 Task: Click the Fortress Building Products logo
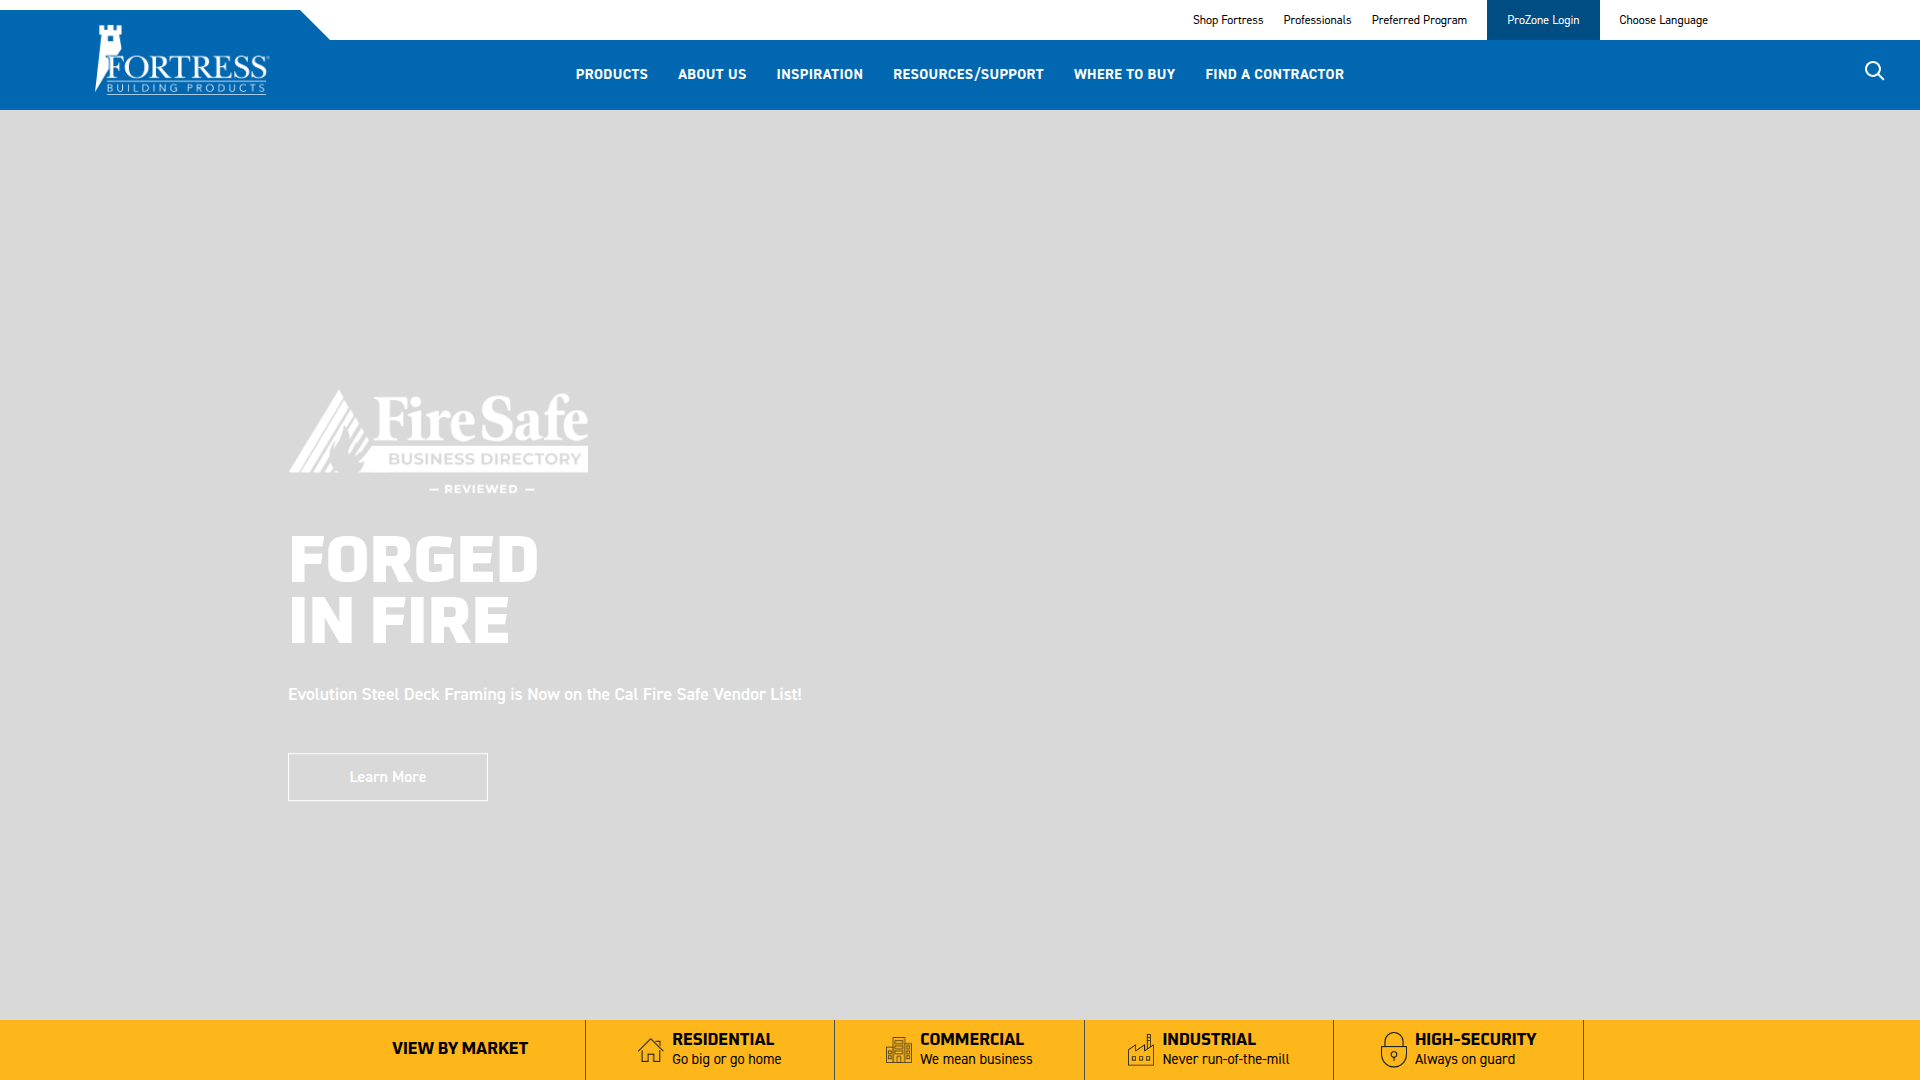[182, 59]
